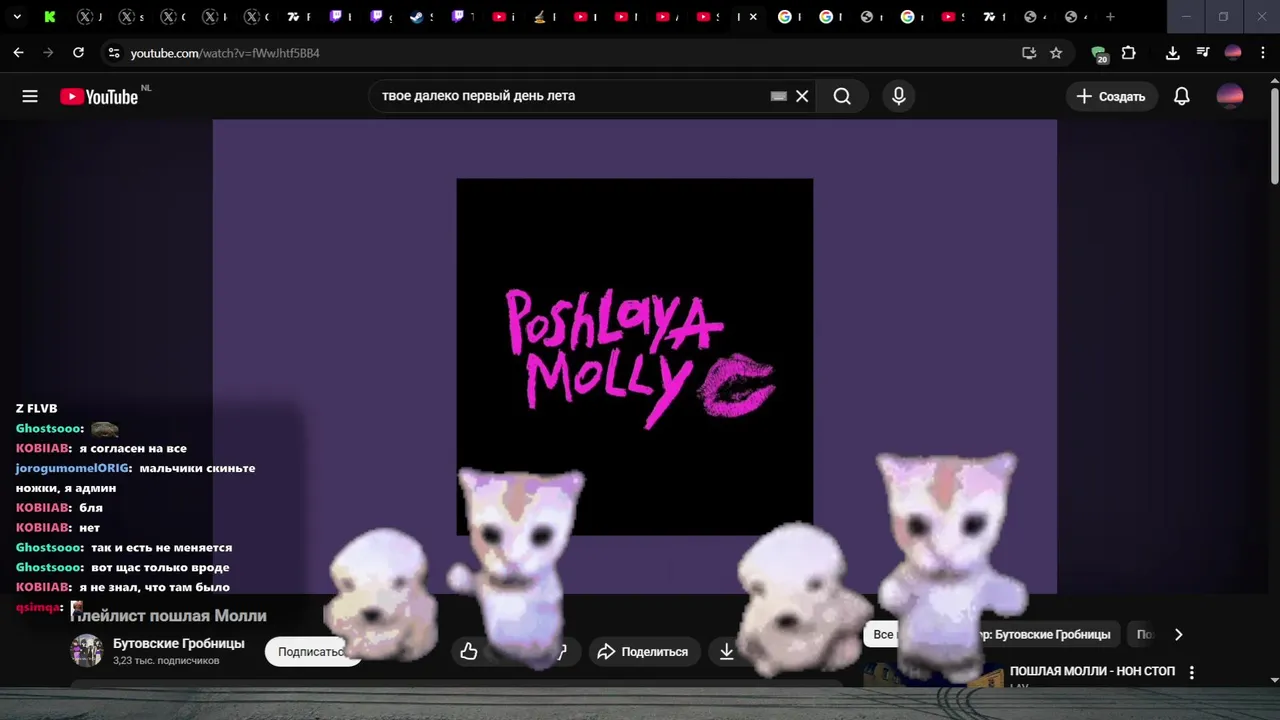Switch to the Steam tab
Screen dimensions: 1280x720
(417, 17)
